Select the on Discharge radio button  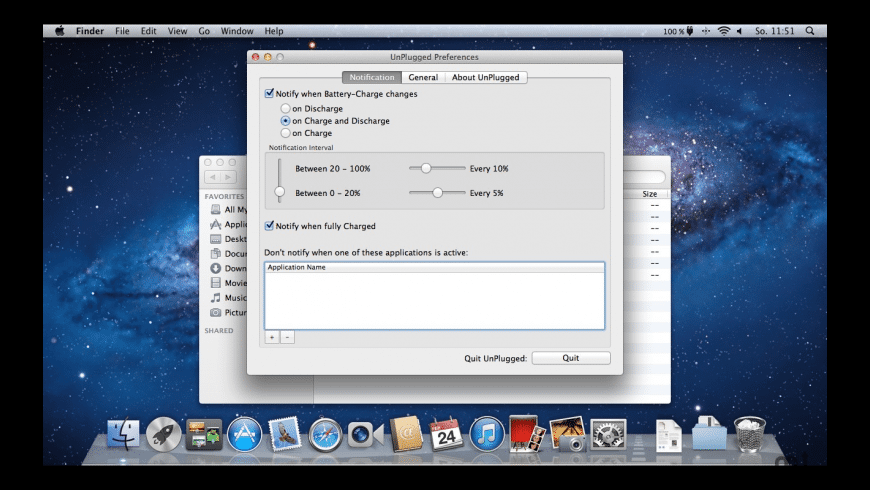(285, 108)
